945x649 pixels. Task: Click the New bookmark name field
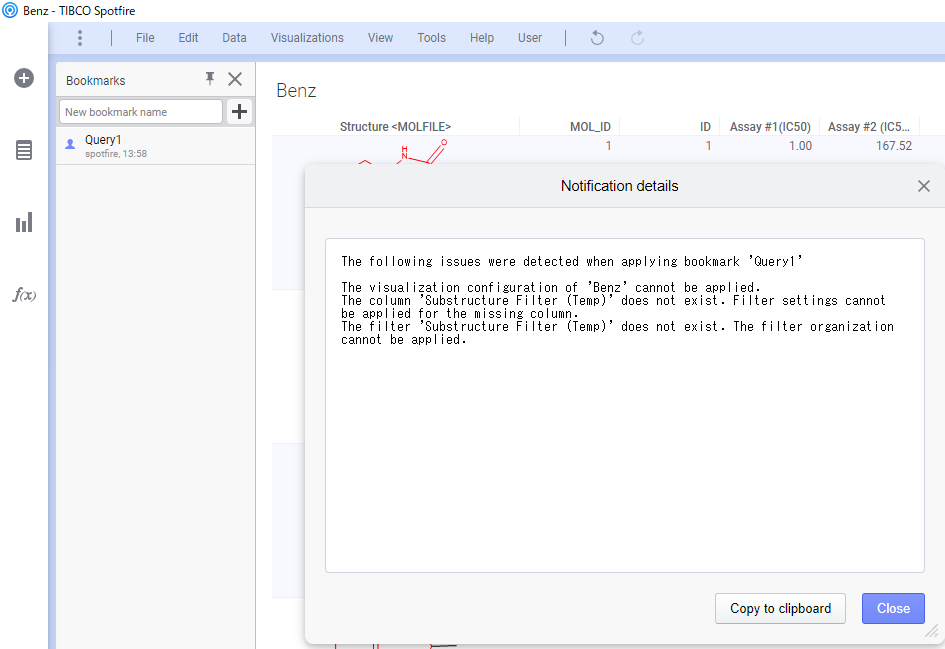(141, 111)
